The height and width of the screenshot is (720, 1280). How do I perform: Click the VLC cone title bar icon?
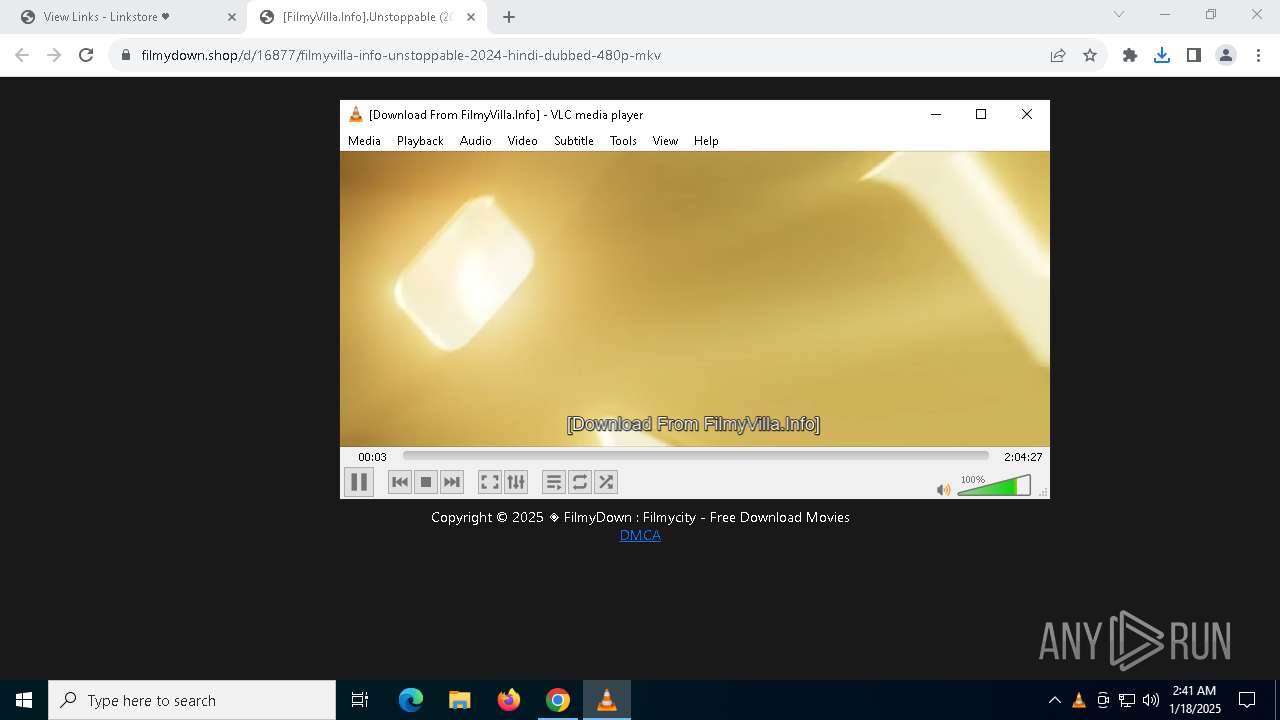[355, 114]
